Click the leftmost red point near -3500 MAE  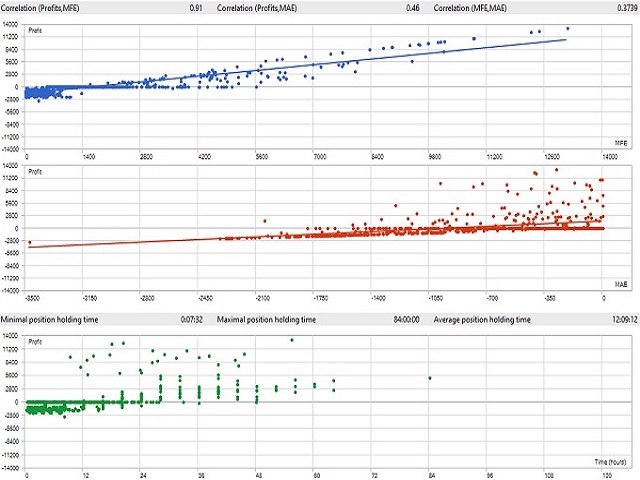30,242
